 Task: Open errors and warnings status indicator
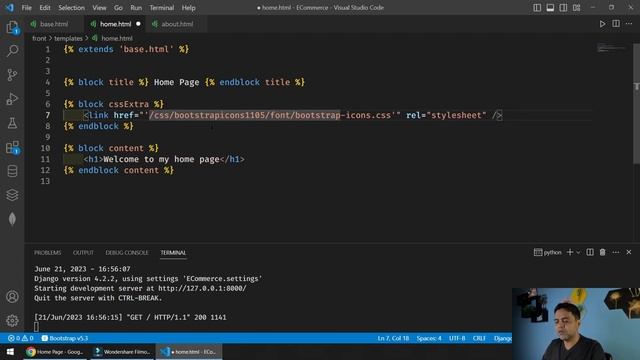[21, 338]
